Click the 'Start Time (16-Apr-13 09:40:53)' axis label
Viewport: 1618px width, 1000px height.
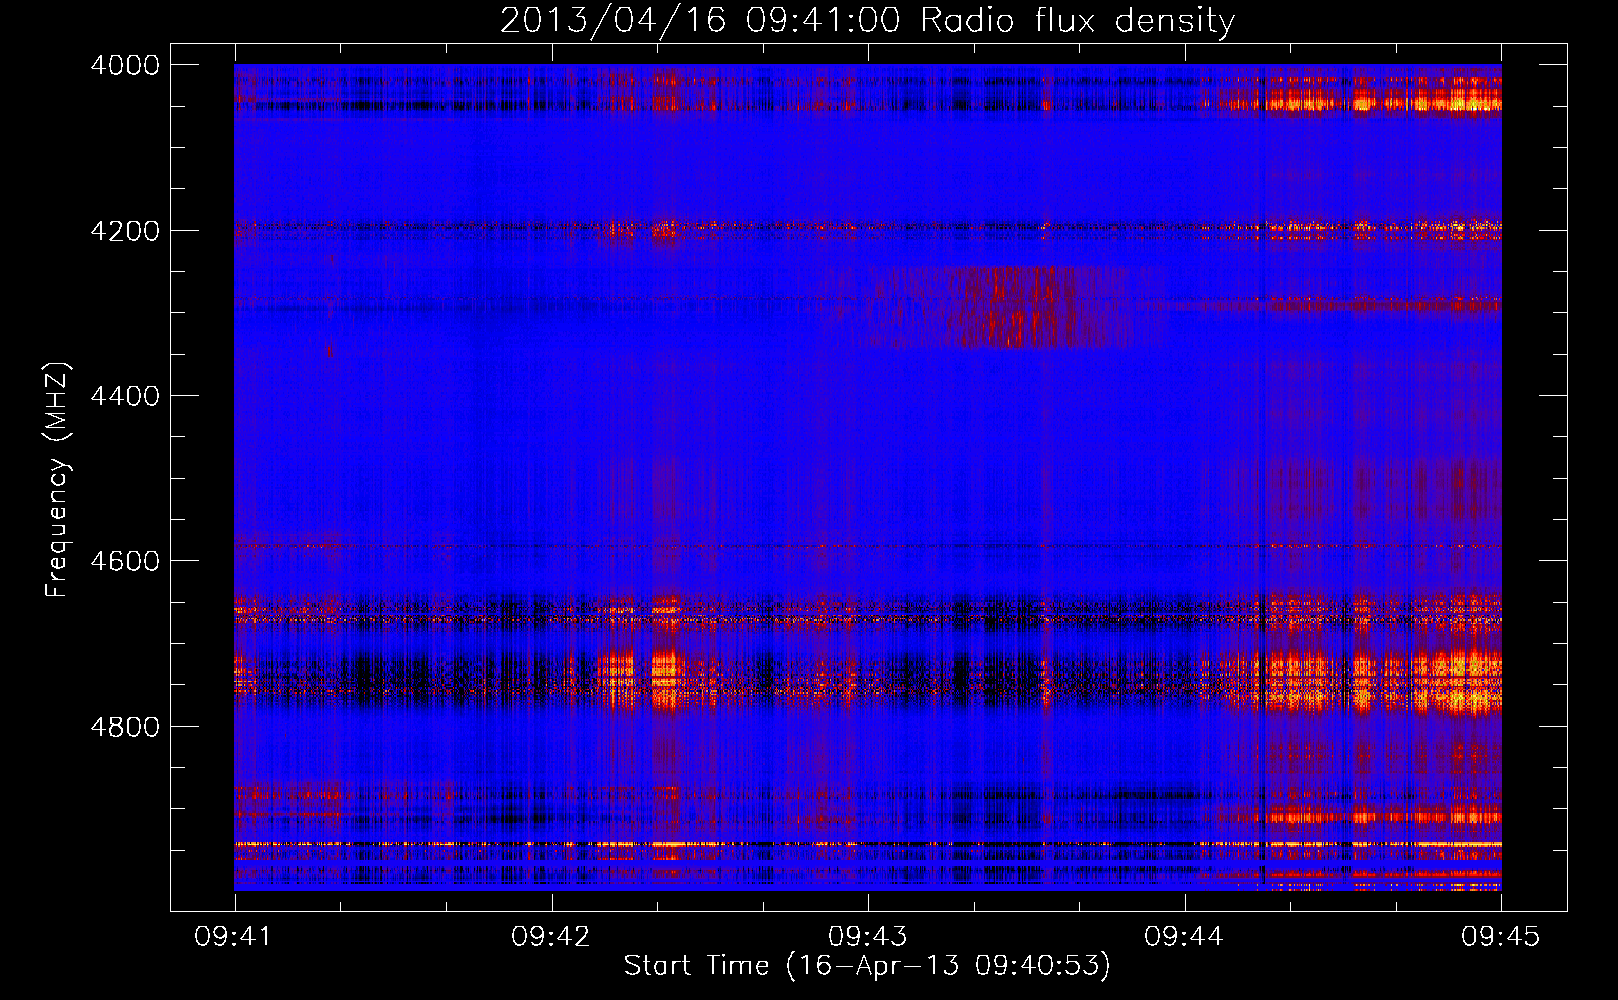pos(867,966)
